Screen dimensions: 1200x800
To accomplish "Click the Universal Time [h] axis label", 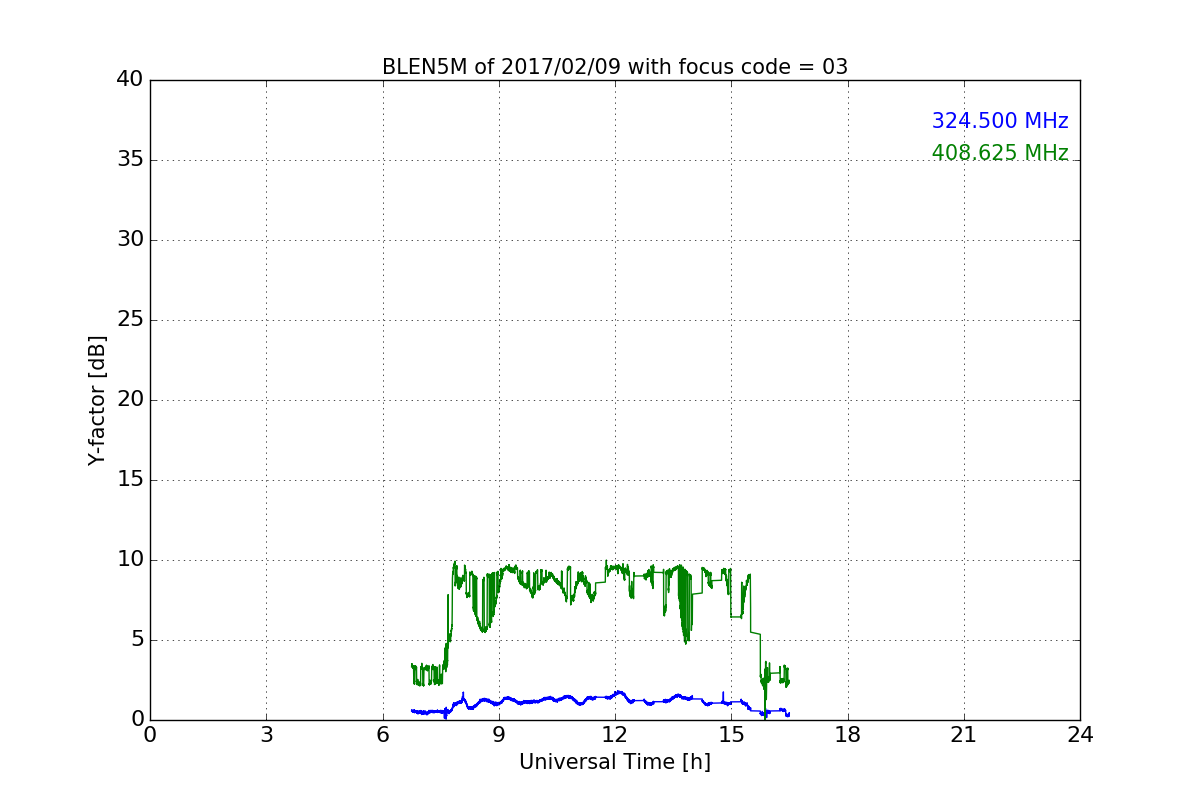I will 615,762.
